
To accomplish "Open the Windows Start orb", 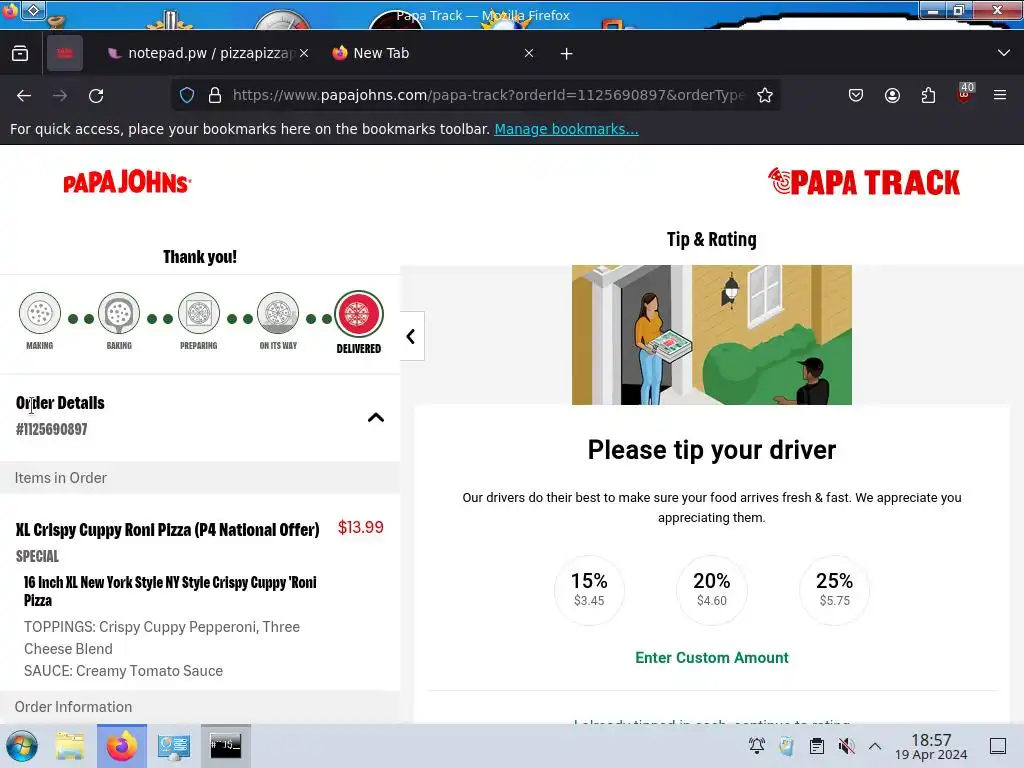I will click(x=22, y=746).
